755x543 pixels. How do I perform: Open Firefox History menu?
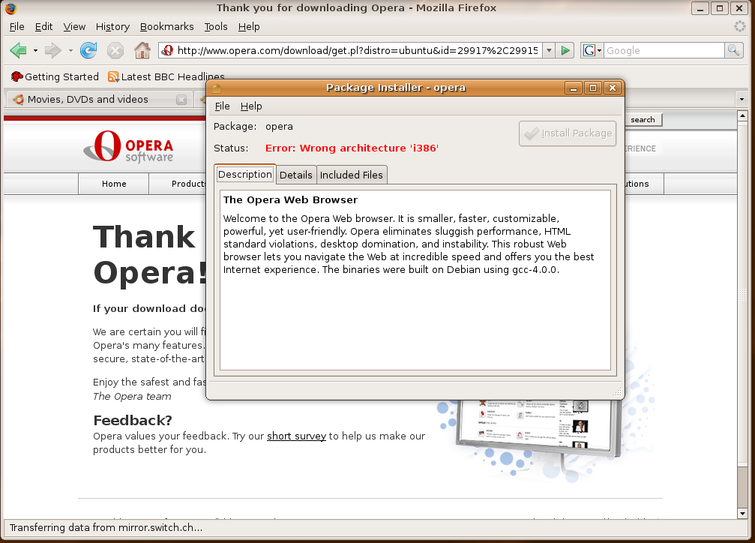(x=113, y=26)
